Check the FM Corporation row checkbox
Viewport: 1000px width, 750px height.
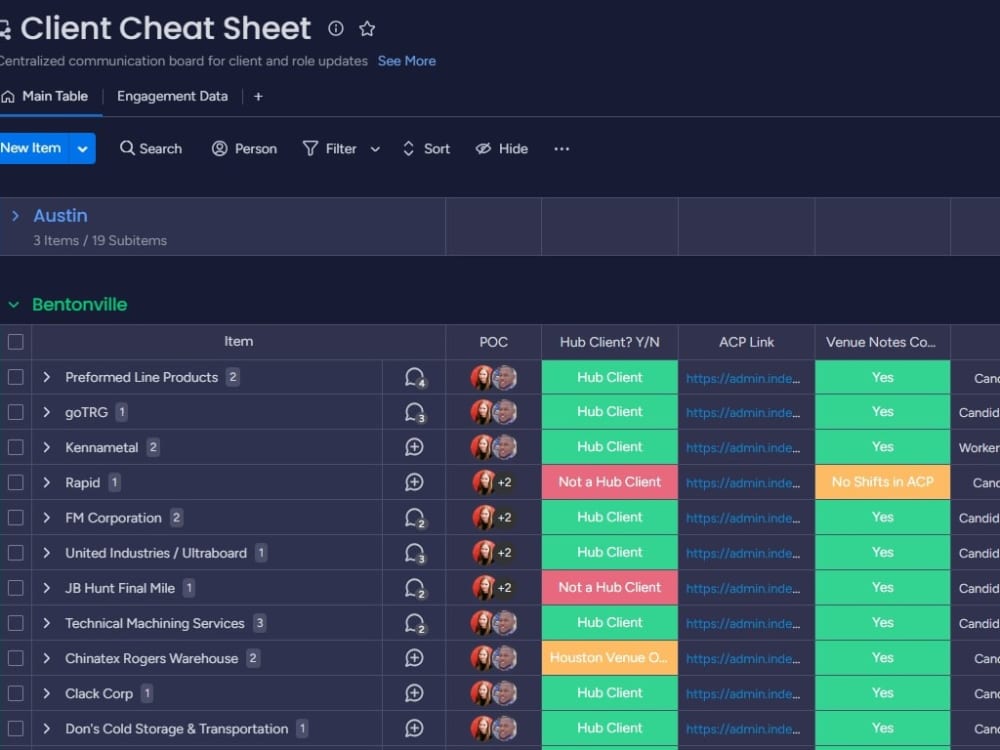[x=16, y=518]
